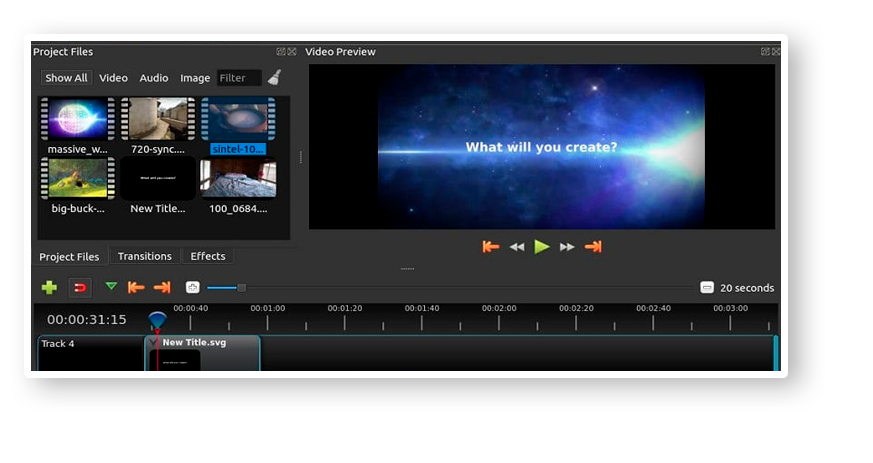Click the fast forward button under the preview
Image resolution: width=873 pixels, height=463 pixels.
567,247
